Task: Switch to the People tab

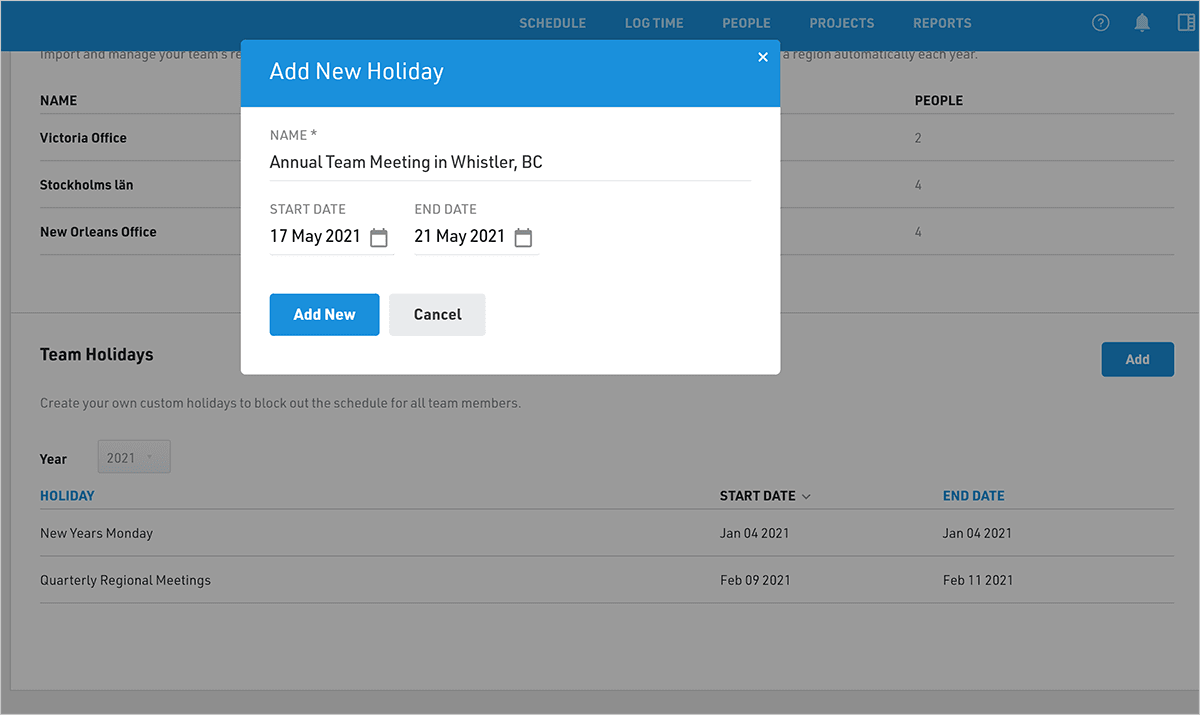Action: tap(746, 23)
